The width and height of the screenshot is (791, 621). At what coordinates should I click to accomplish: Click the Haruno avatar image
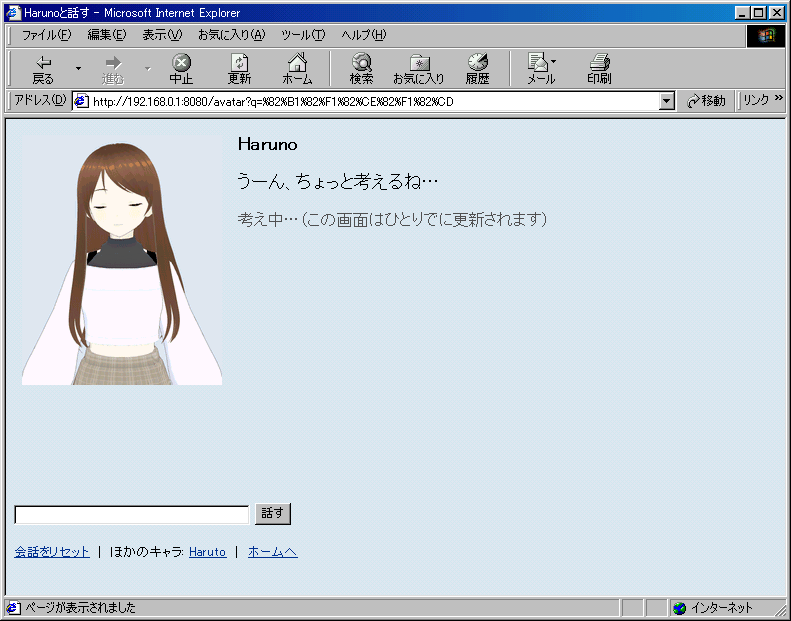pyautogui.click(x=122, y=260)
